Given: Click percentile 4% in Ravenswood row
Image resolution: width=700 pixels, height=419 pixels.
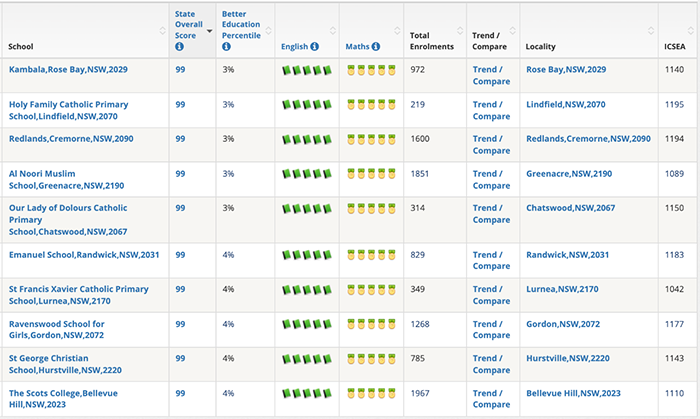Looking at the screenshot, I should [228, 324].
